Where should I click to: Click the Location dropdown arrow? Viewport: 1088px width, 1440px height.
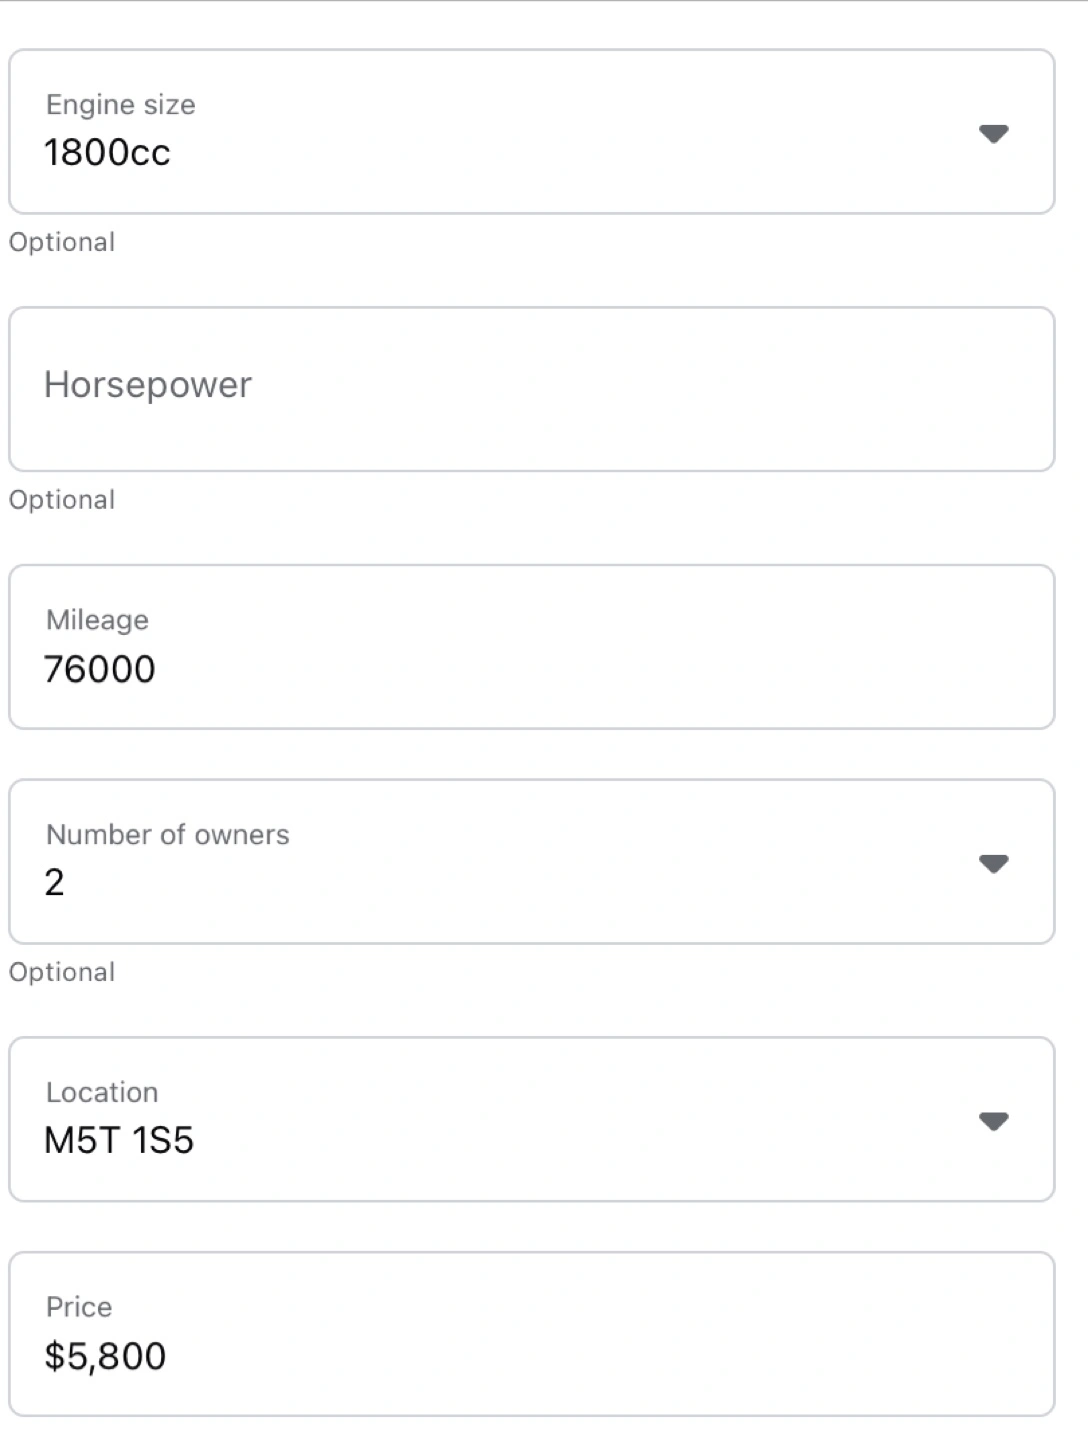click(x=993, y=1121)
